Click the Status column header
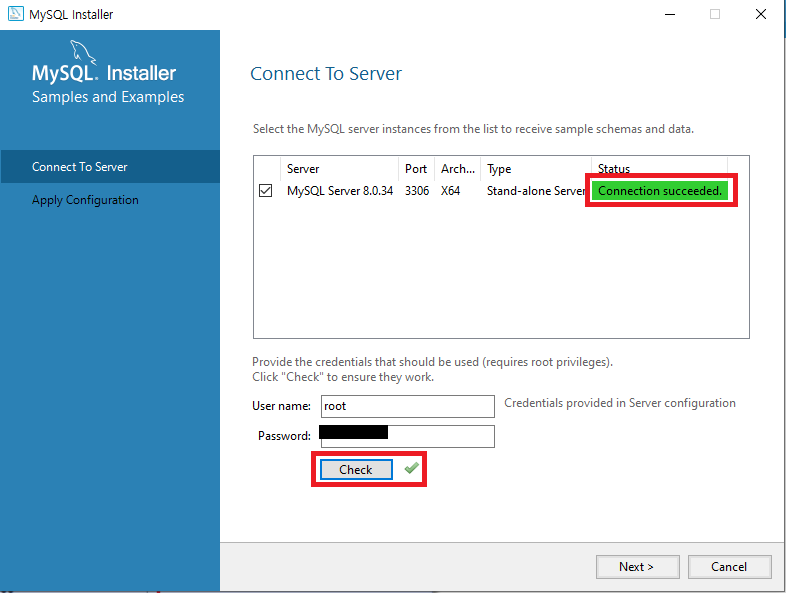Image resolution: width=786 pixels, height=593 pixels. (x=660, y=169)
